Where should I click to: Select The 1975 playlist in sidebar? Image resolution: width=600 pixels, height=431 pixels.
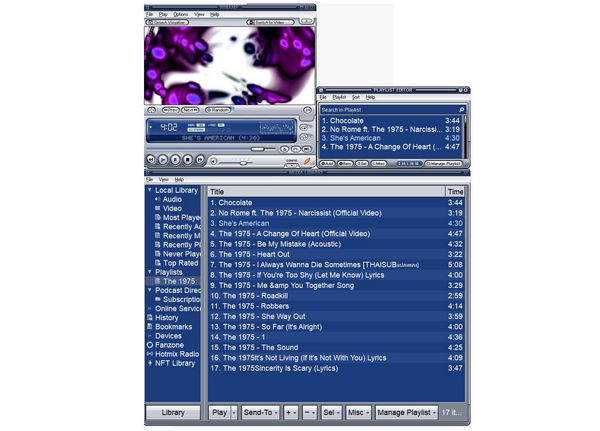[x=175, y=281]
